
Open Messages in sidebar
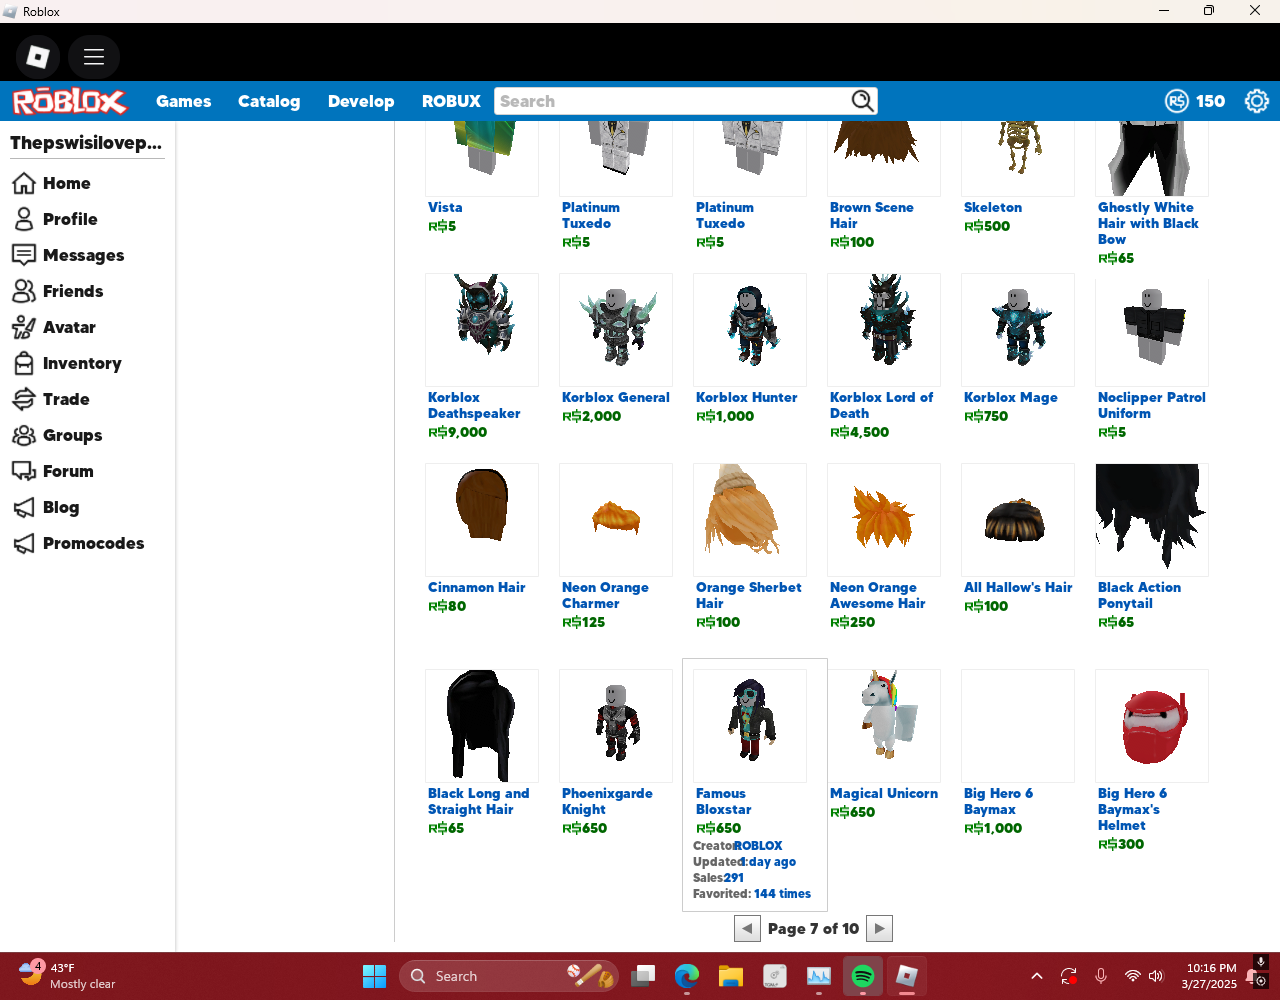tap(68, 255)
